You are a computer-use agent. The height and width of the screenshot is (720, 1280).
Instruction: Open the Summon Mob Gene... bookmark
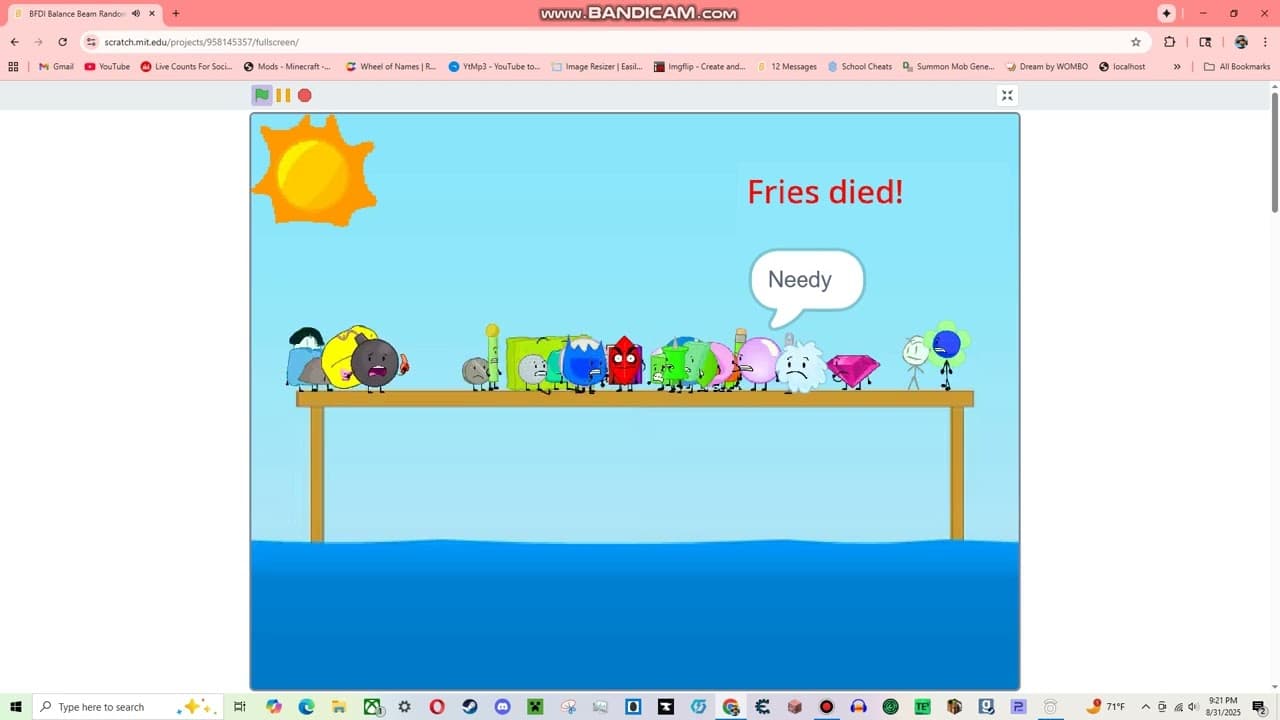[948, 67]
